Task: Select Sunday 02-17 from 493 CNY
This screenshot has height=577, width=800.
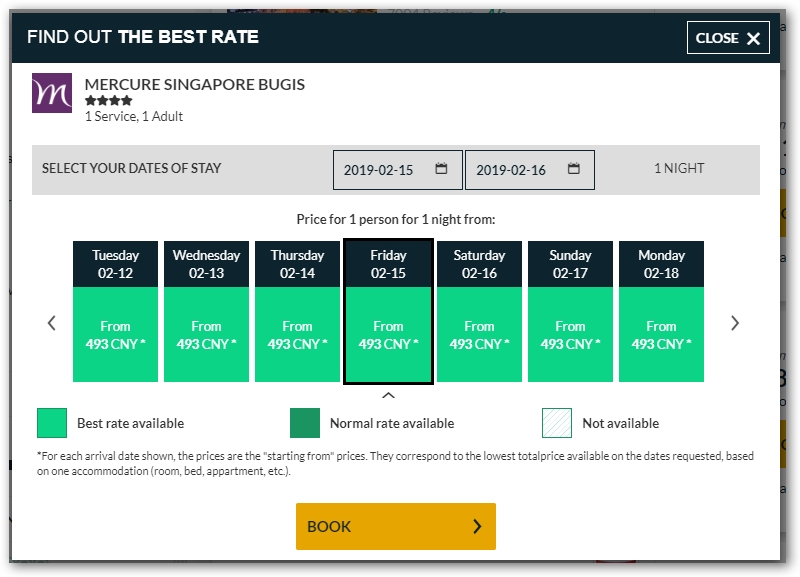Action: point(570,311)
